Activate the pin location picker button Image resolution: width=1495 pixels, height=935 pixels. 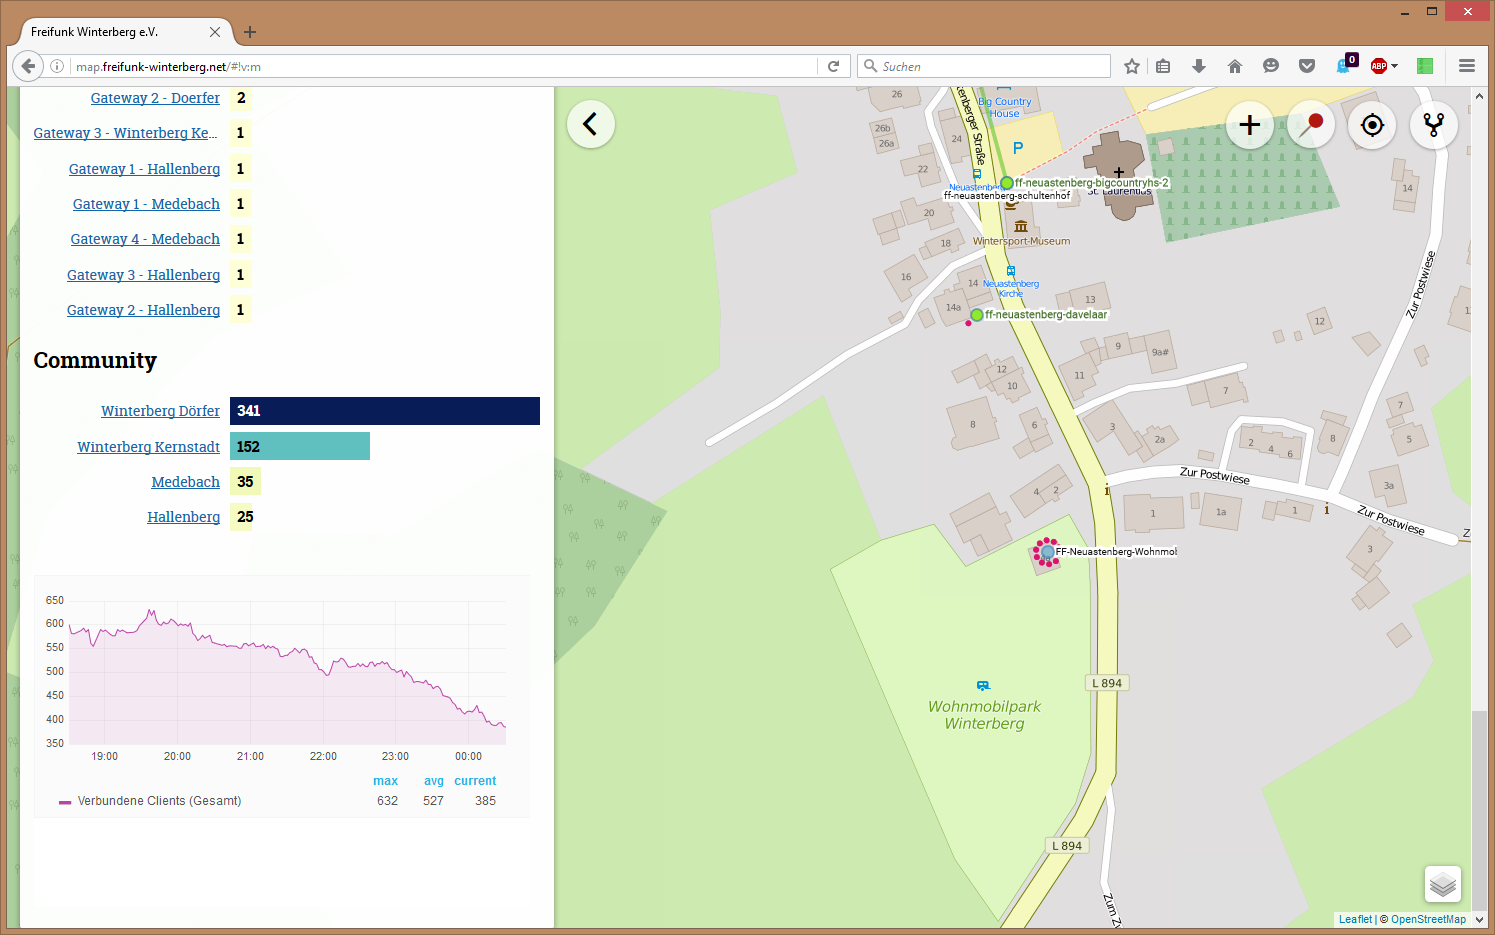click(1311, 125)
